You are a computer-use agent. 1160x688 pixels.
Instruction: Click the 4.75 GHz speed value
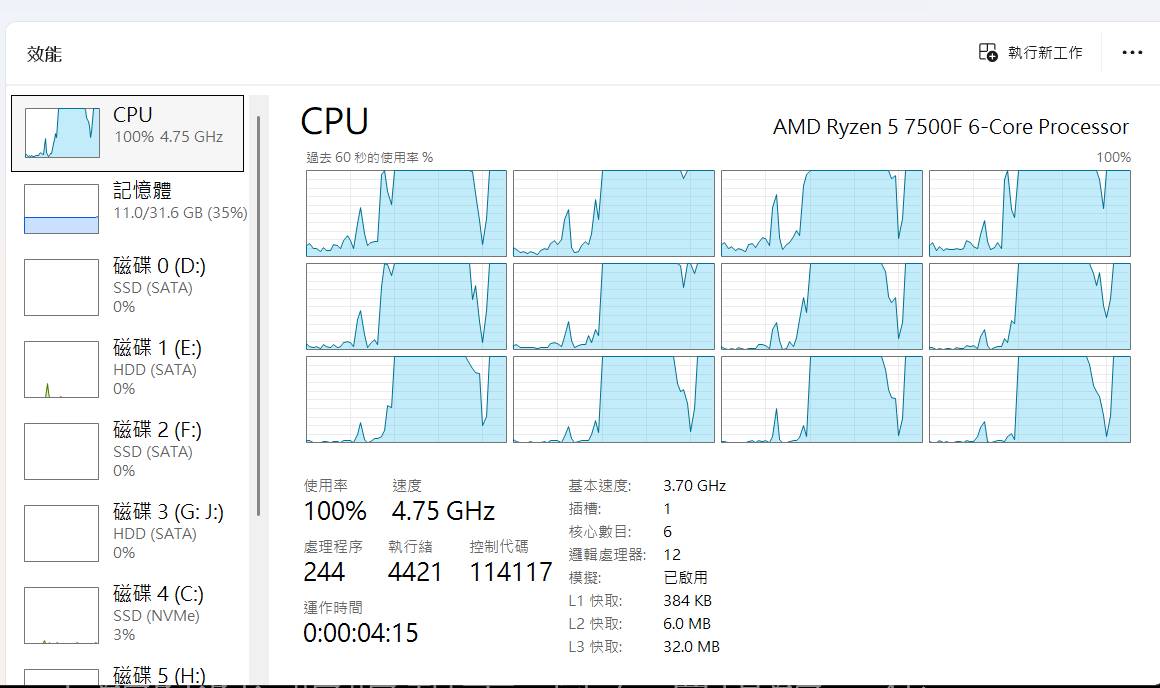(x=443, y=510)
